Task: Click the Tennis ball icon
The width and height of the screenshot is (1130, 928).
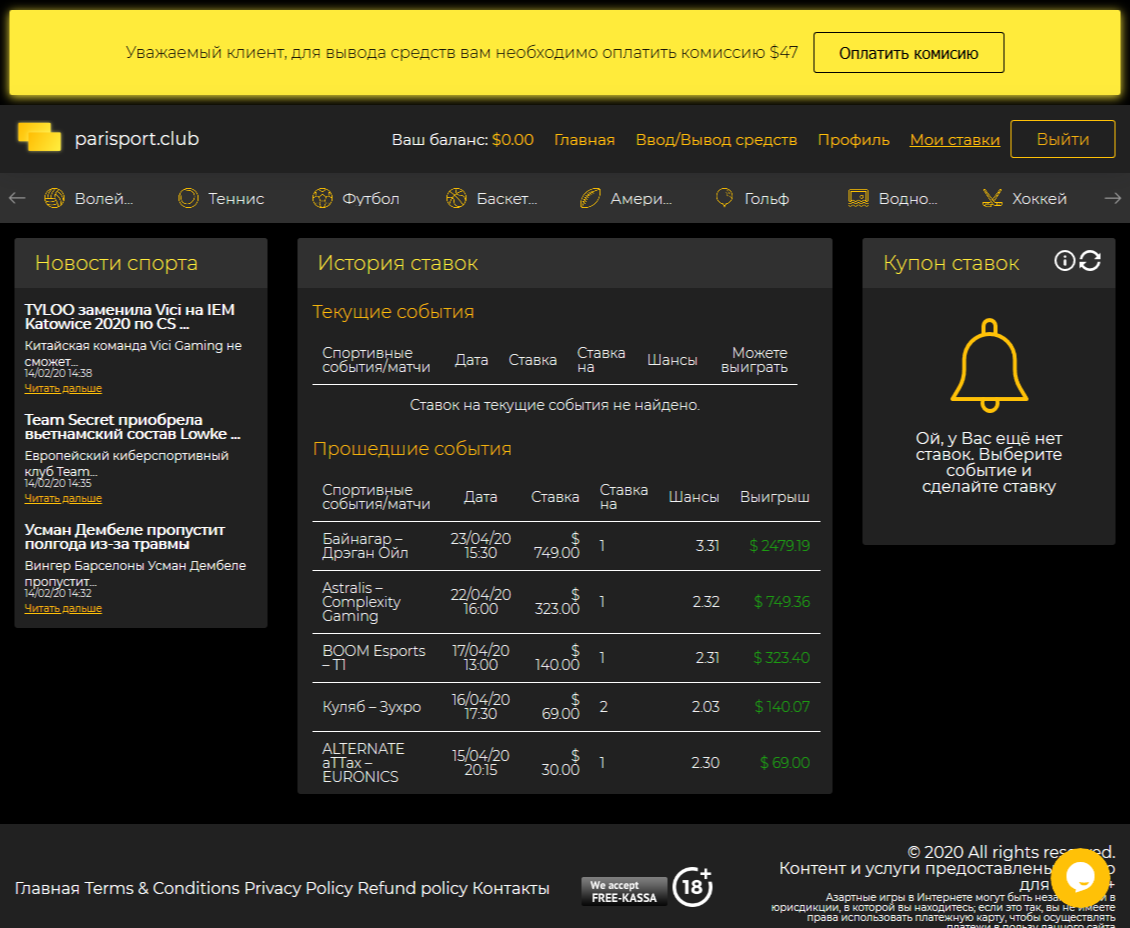Action: [x=188, y=197]
